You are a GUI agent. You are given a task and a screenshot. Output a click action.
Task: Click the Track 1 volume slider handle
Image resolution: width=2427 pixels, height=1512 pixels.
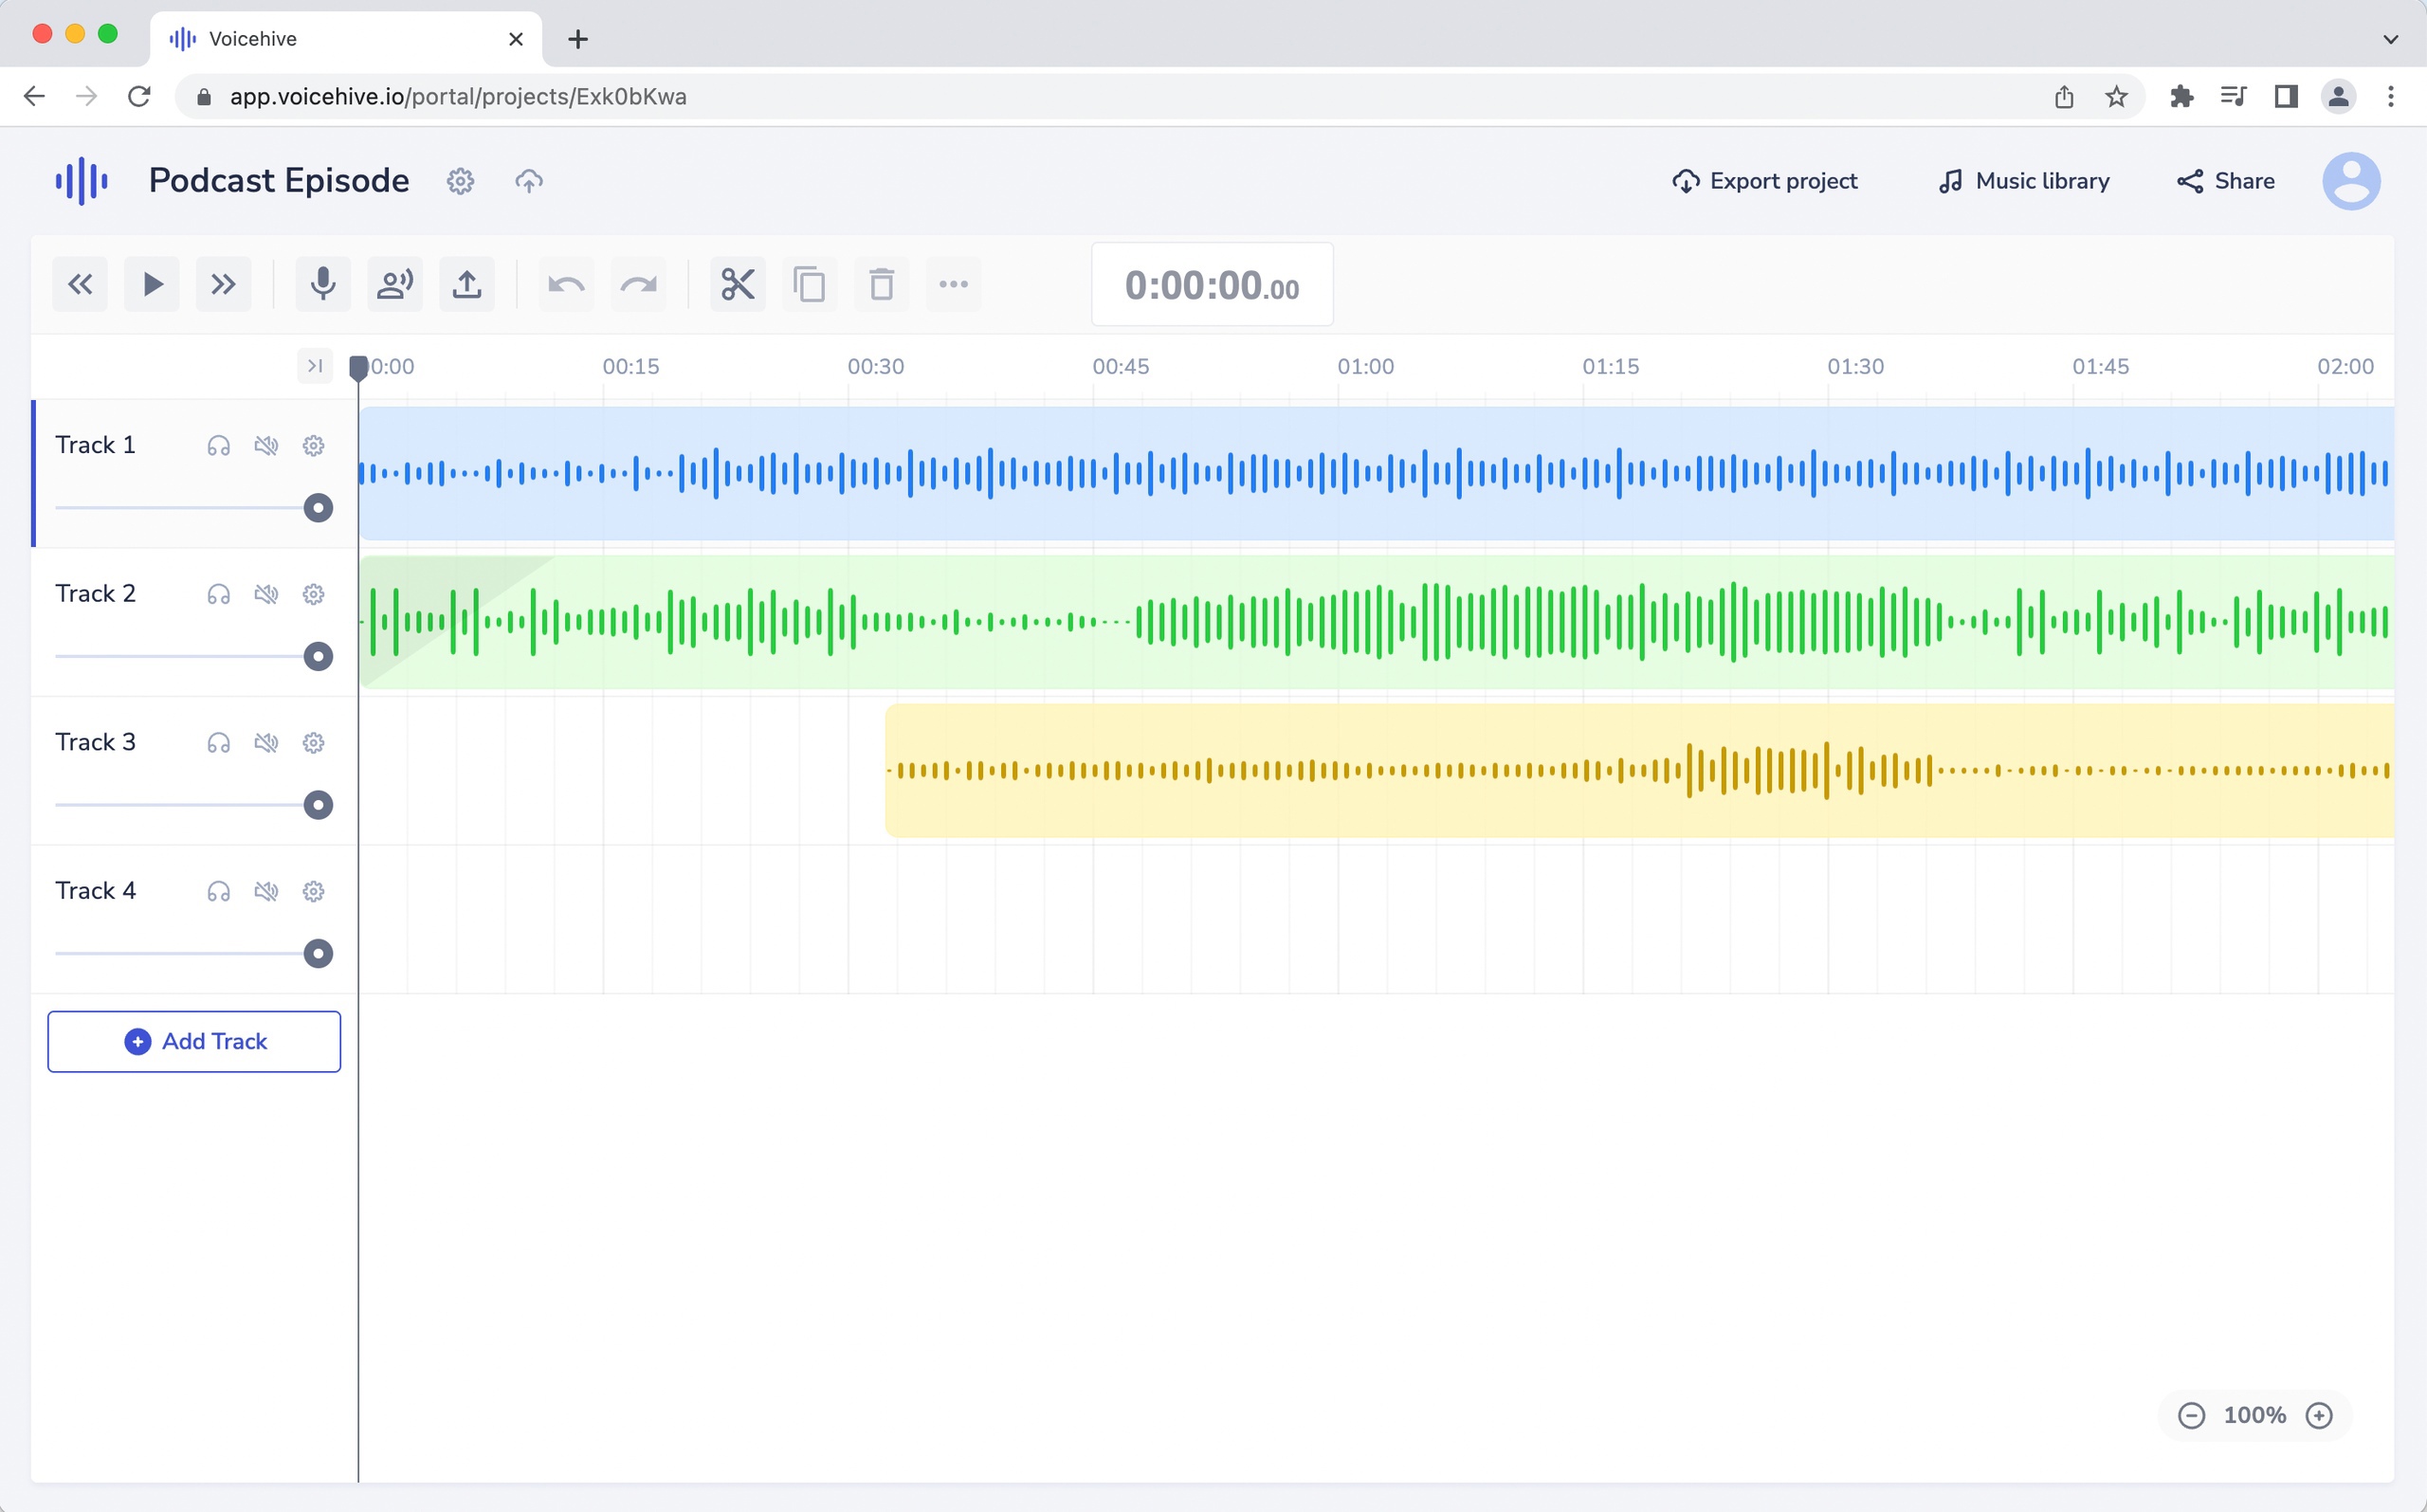318,508
